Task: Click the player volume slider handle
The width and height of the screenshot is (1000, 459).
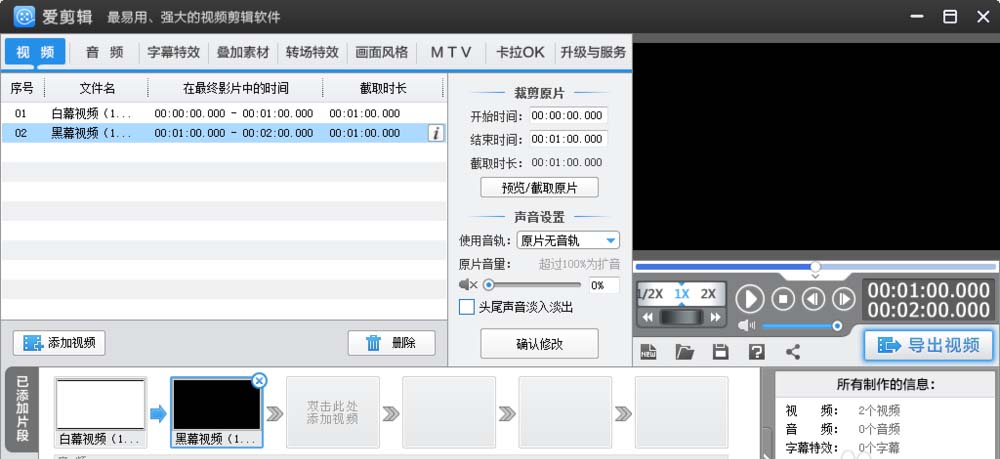Action: (x=837, y=326)
